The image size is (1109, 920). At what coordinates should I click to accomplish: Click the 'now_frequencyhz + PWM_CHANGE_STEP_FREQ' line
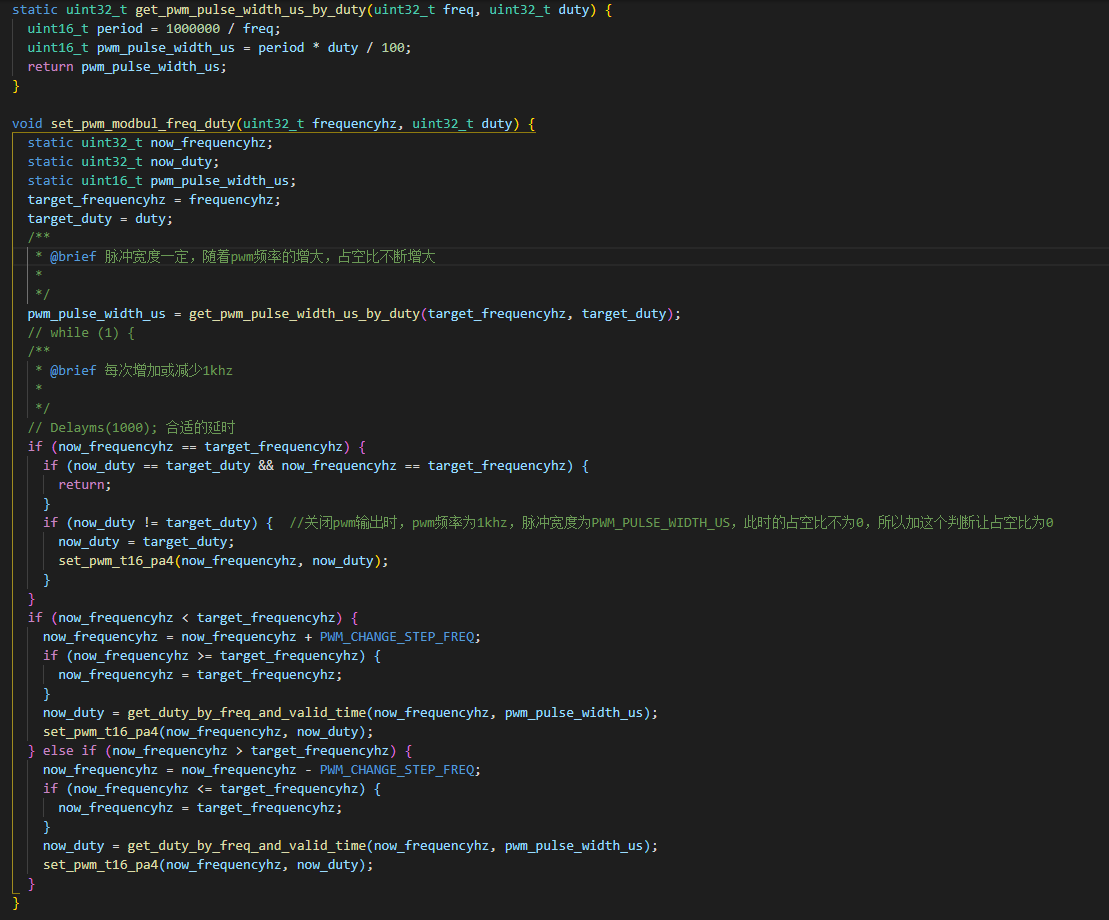click(262, 637)
